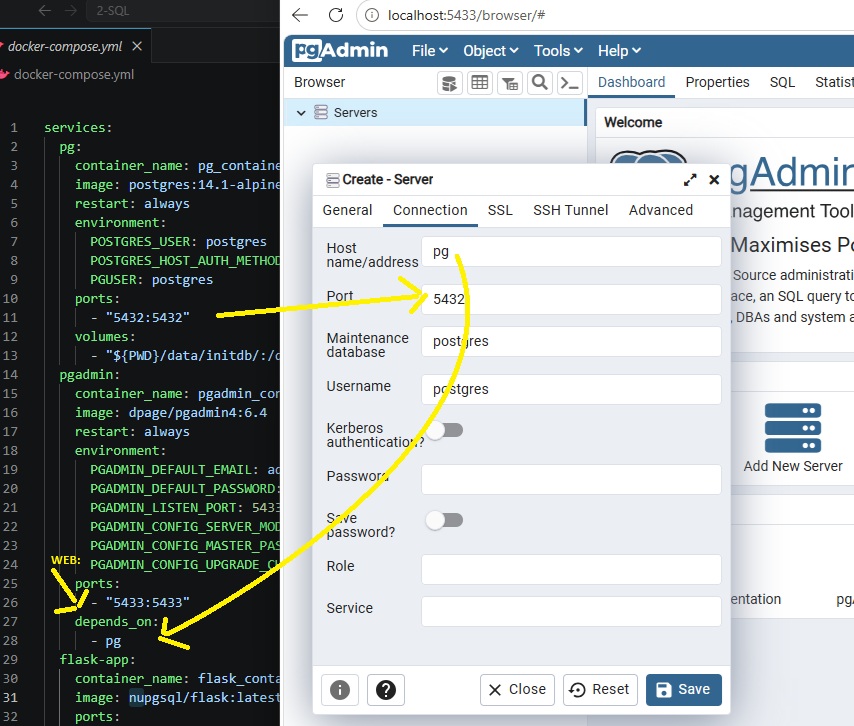Switch to the Advanced tab
The height and width of the screenshot is (726, 854).
click(x=661, y=210)
